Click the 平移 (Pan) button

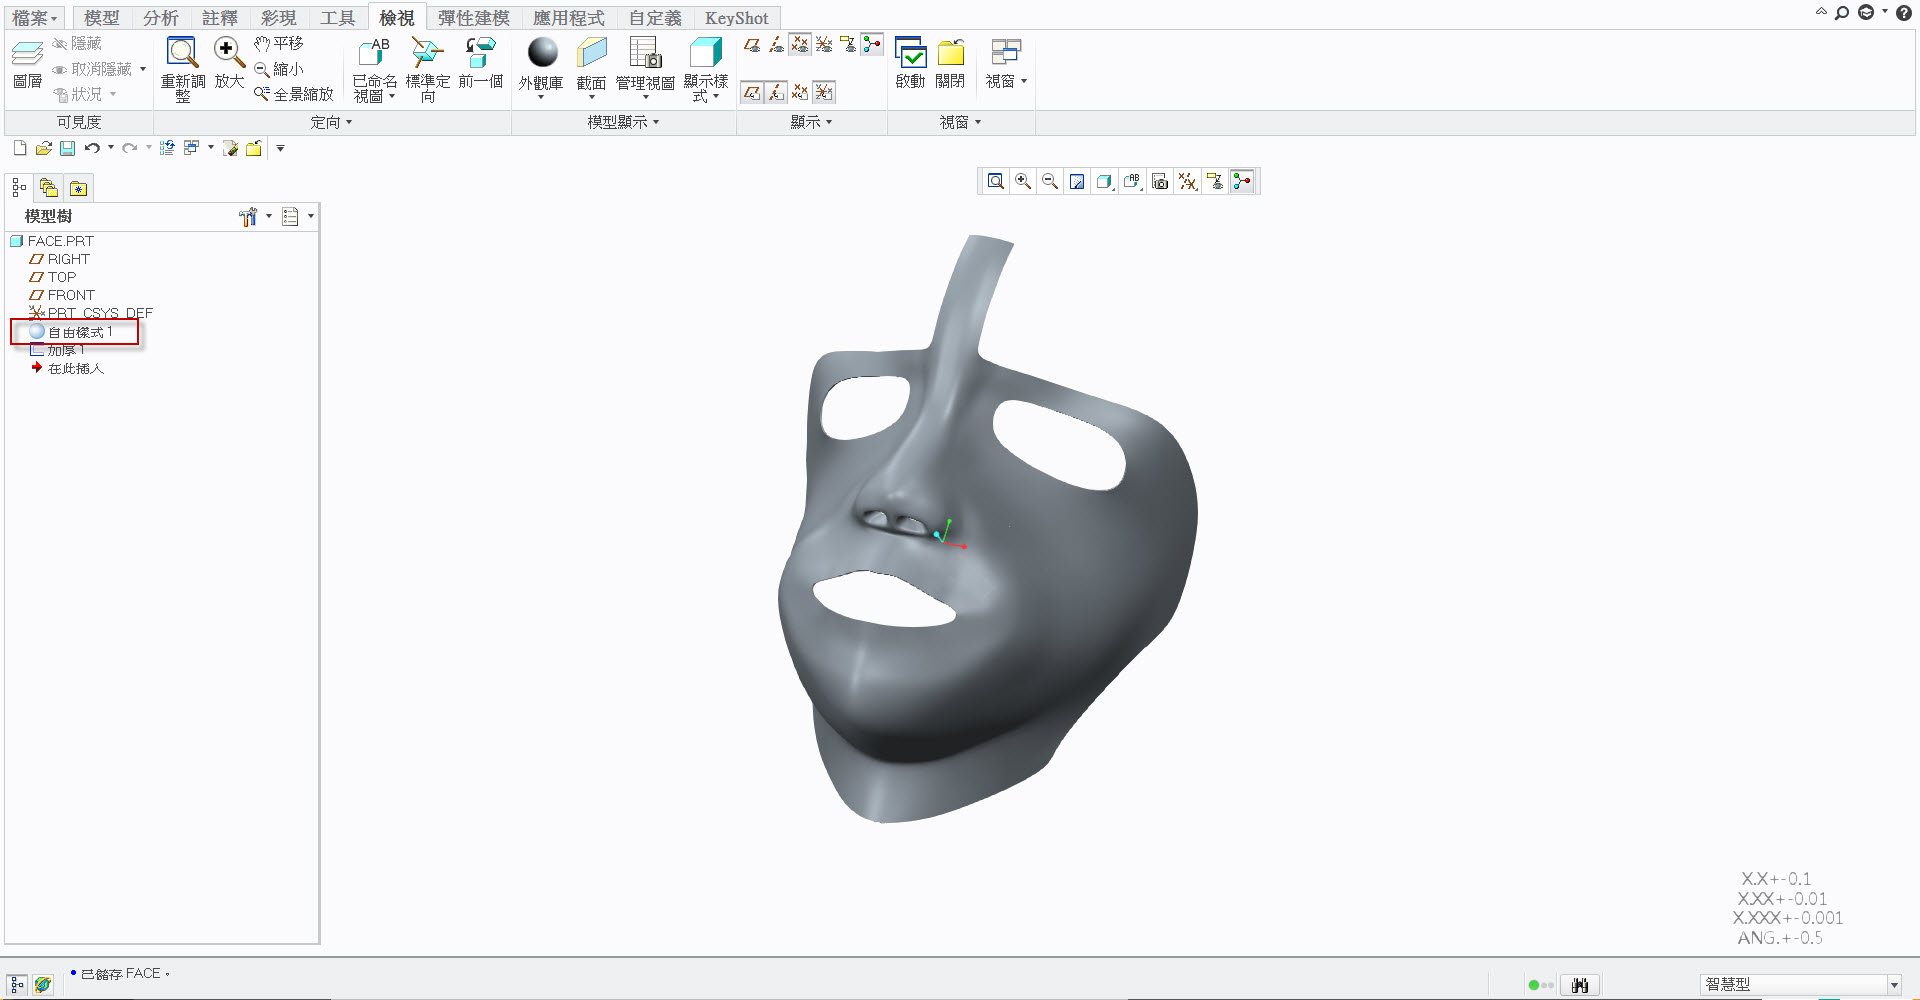279,44
